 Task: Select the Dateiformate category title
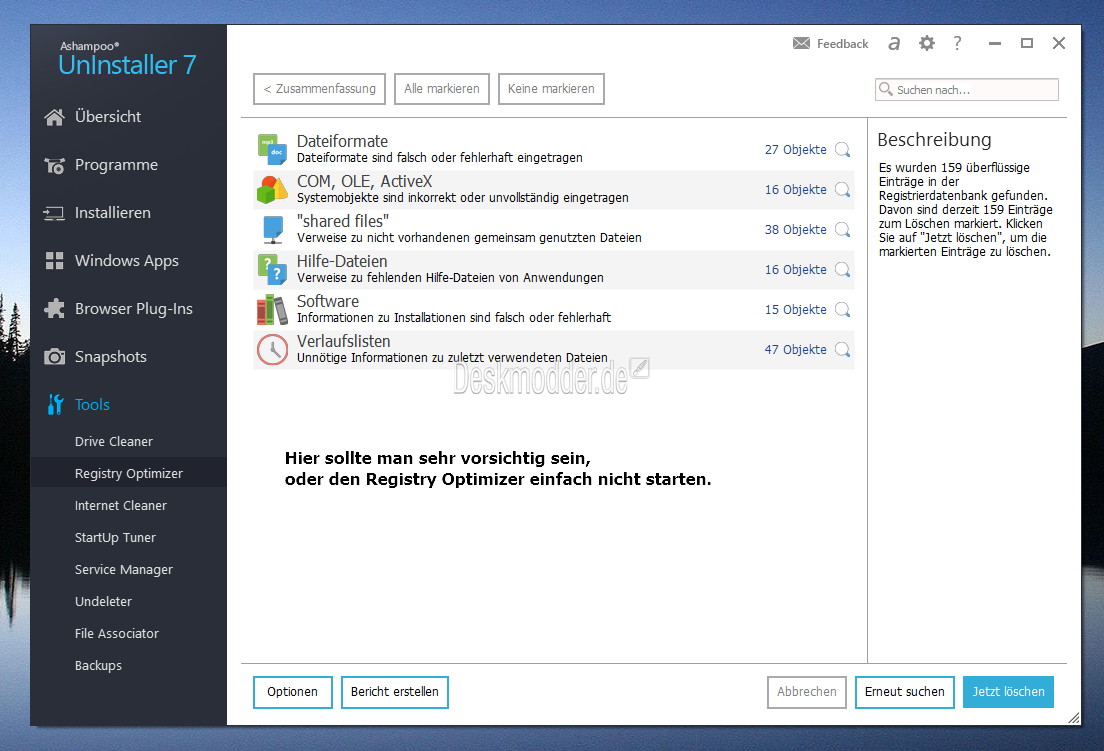342,141
